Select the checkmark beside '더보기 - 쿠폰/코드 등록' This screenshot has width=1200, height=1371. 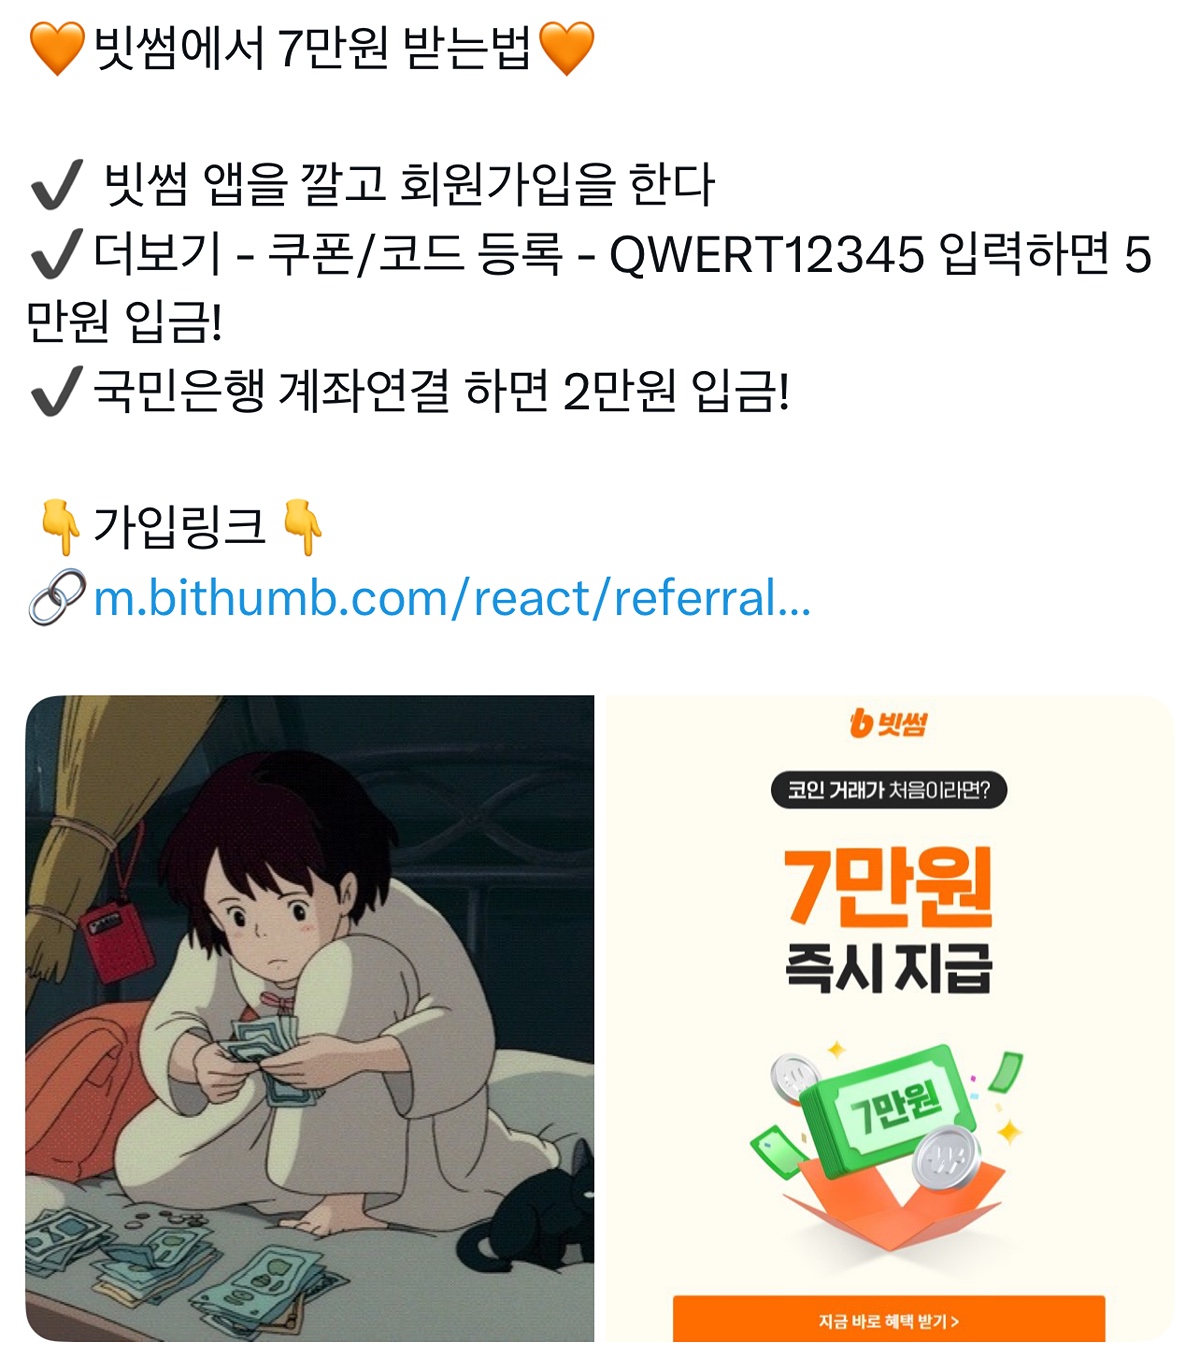(x=56, y=253)
